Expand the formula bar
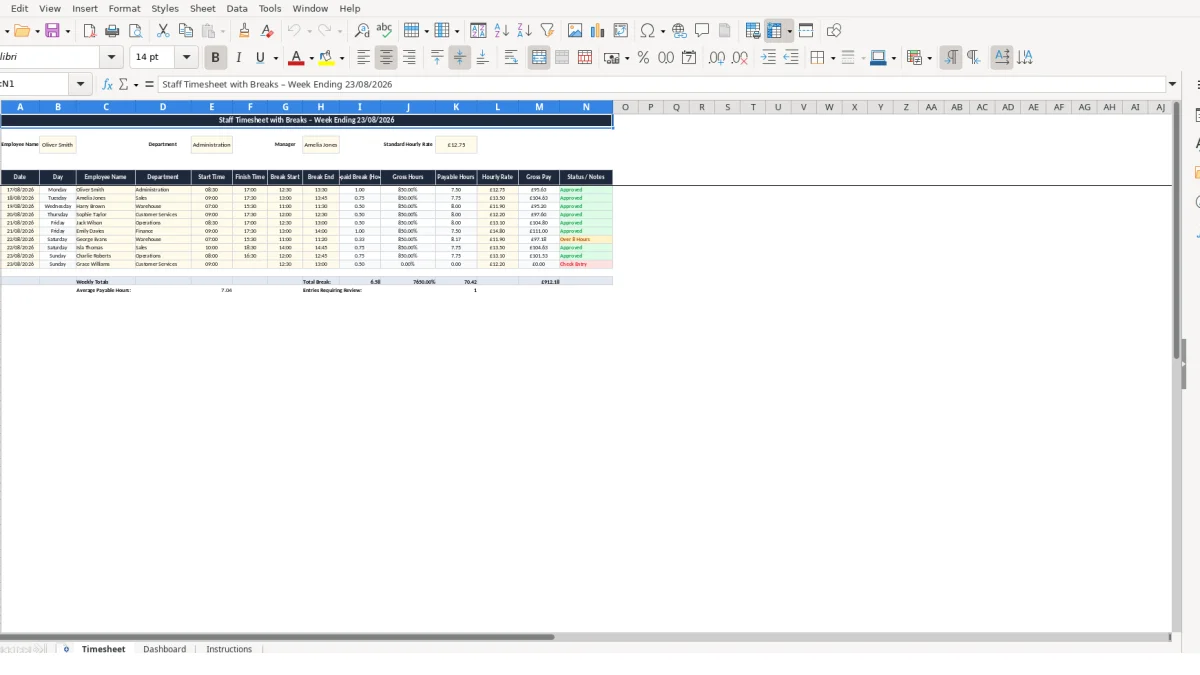Viewport: 1200px width, 675px height. click(1173, 85)
